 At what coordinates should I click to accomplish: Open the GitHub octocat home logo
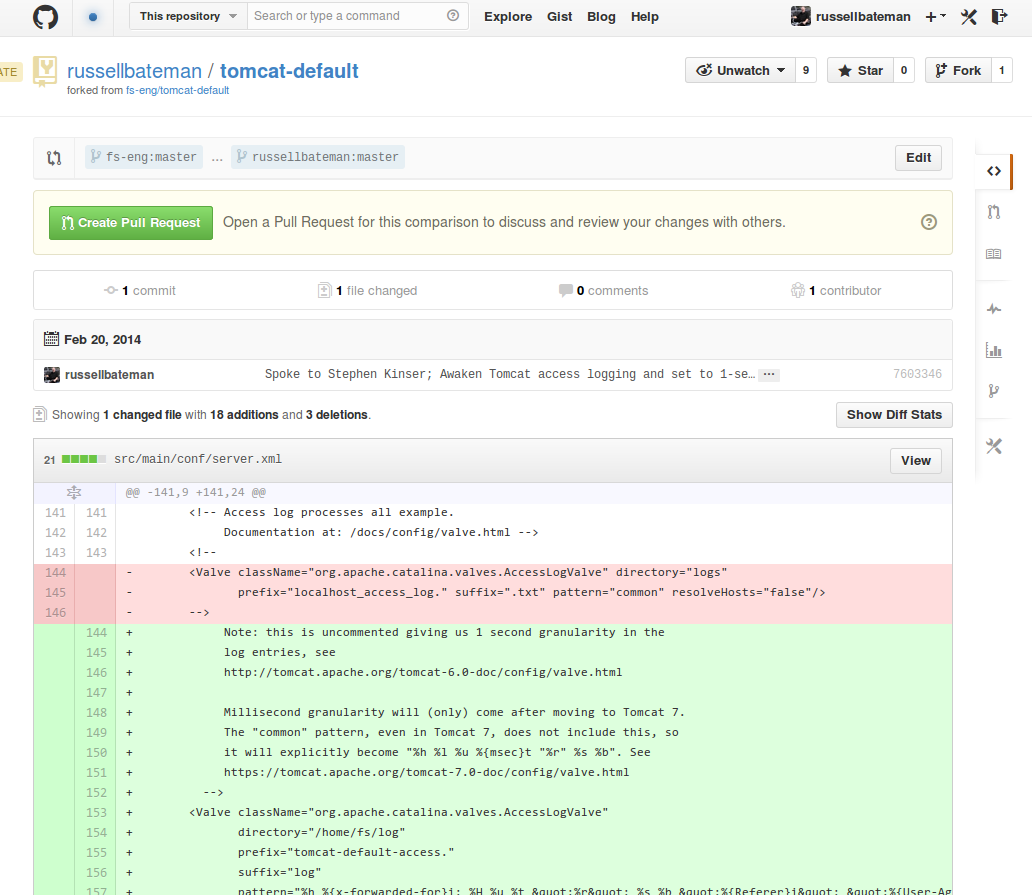pos(45,17)
